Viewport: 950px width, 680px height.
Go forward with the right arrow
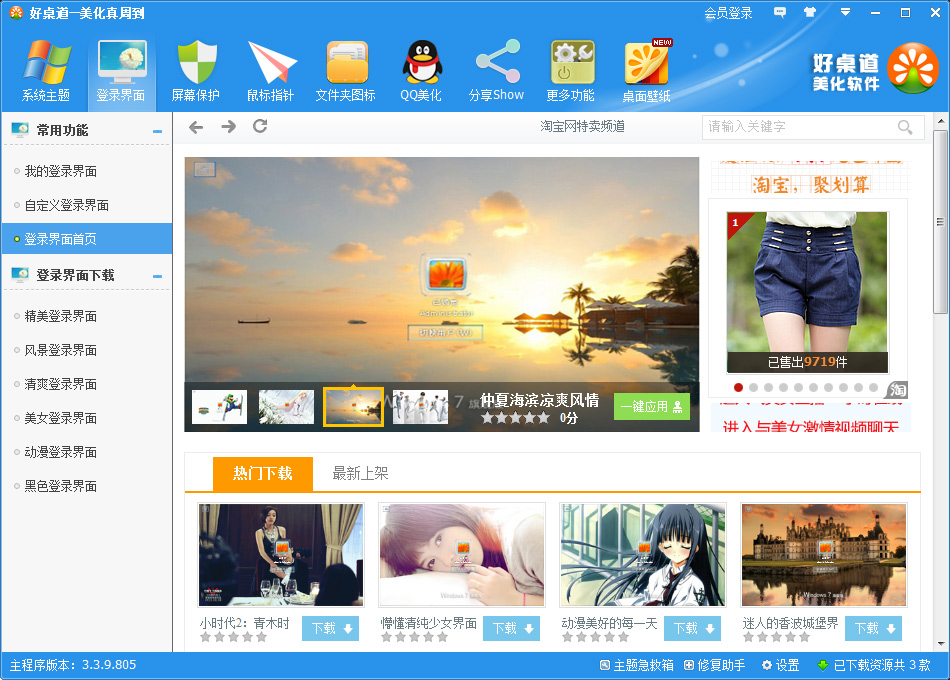pos(228,127)
